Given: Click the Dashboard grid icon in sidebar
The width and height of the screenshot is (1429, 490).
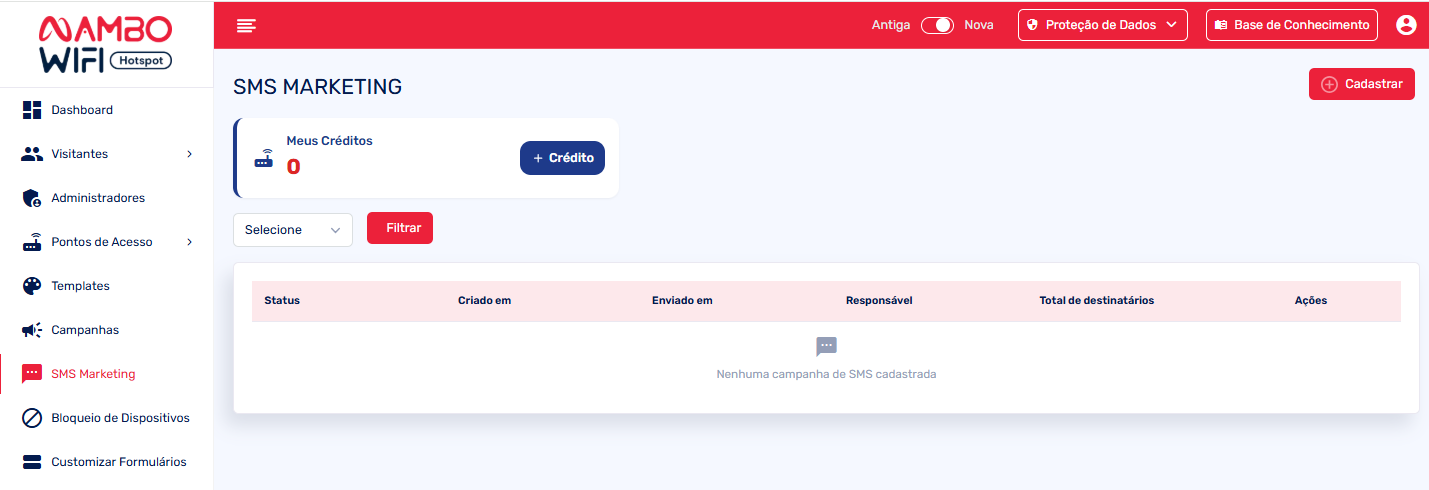Looking at the screenshot, I should coord(32,110).
